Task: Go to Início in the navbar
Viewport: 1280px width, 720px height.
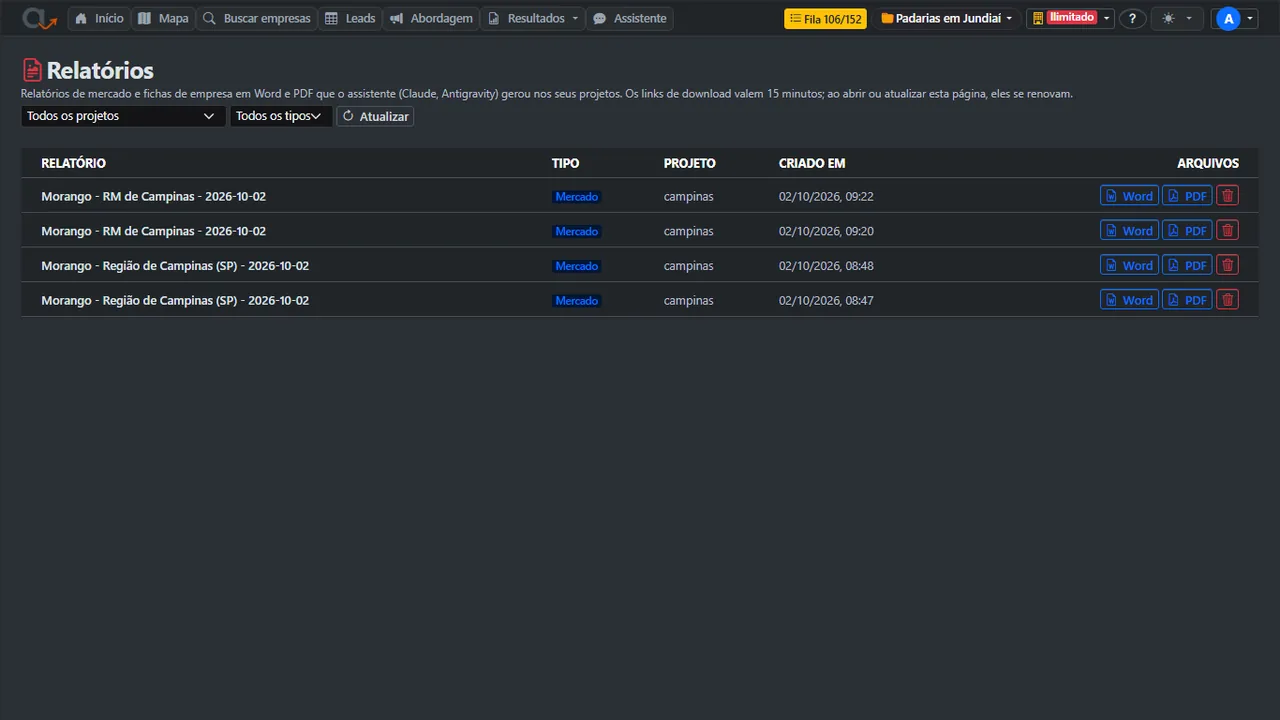Action: pyautogui.click(x=99, y=18)
